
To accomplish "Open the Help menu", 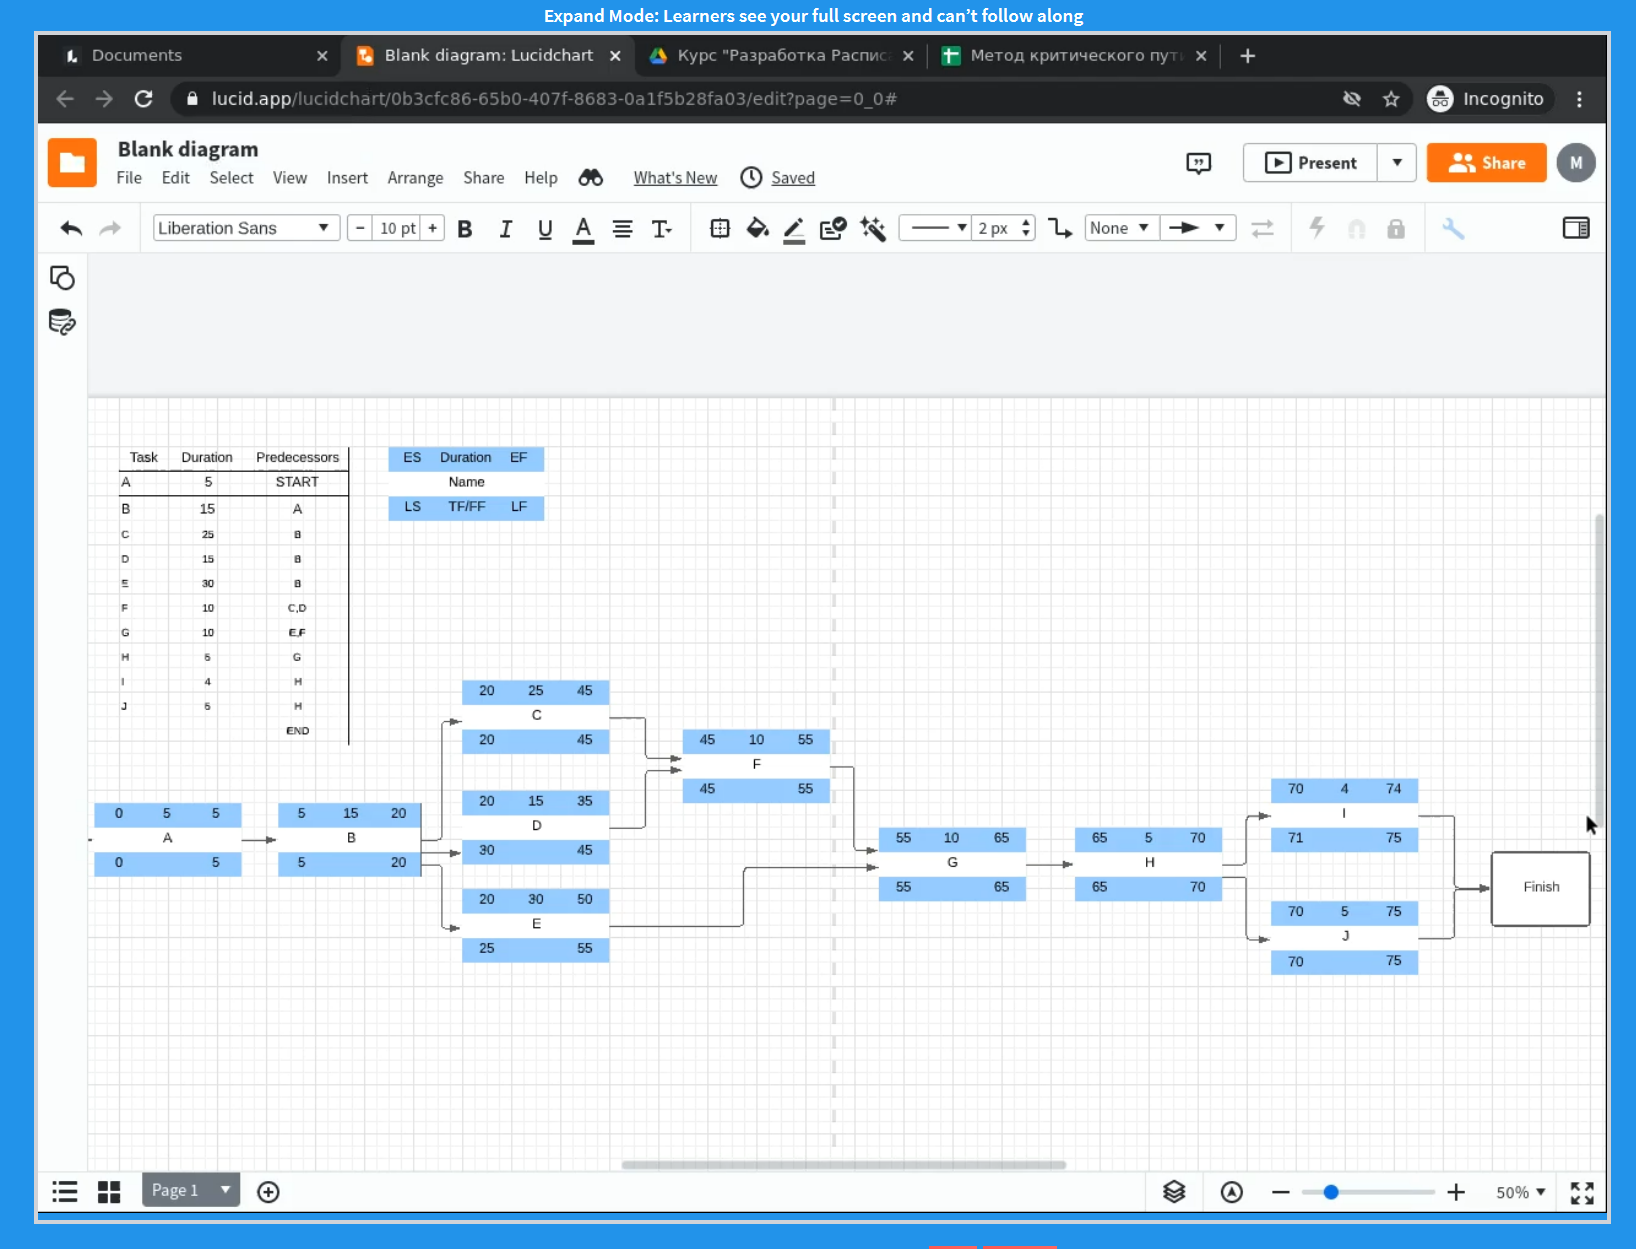I will 541,178.
